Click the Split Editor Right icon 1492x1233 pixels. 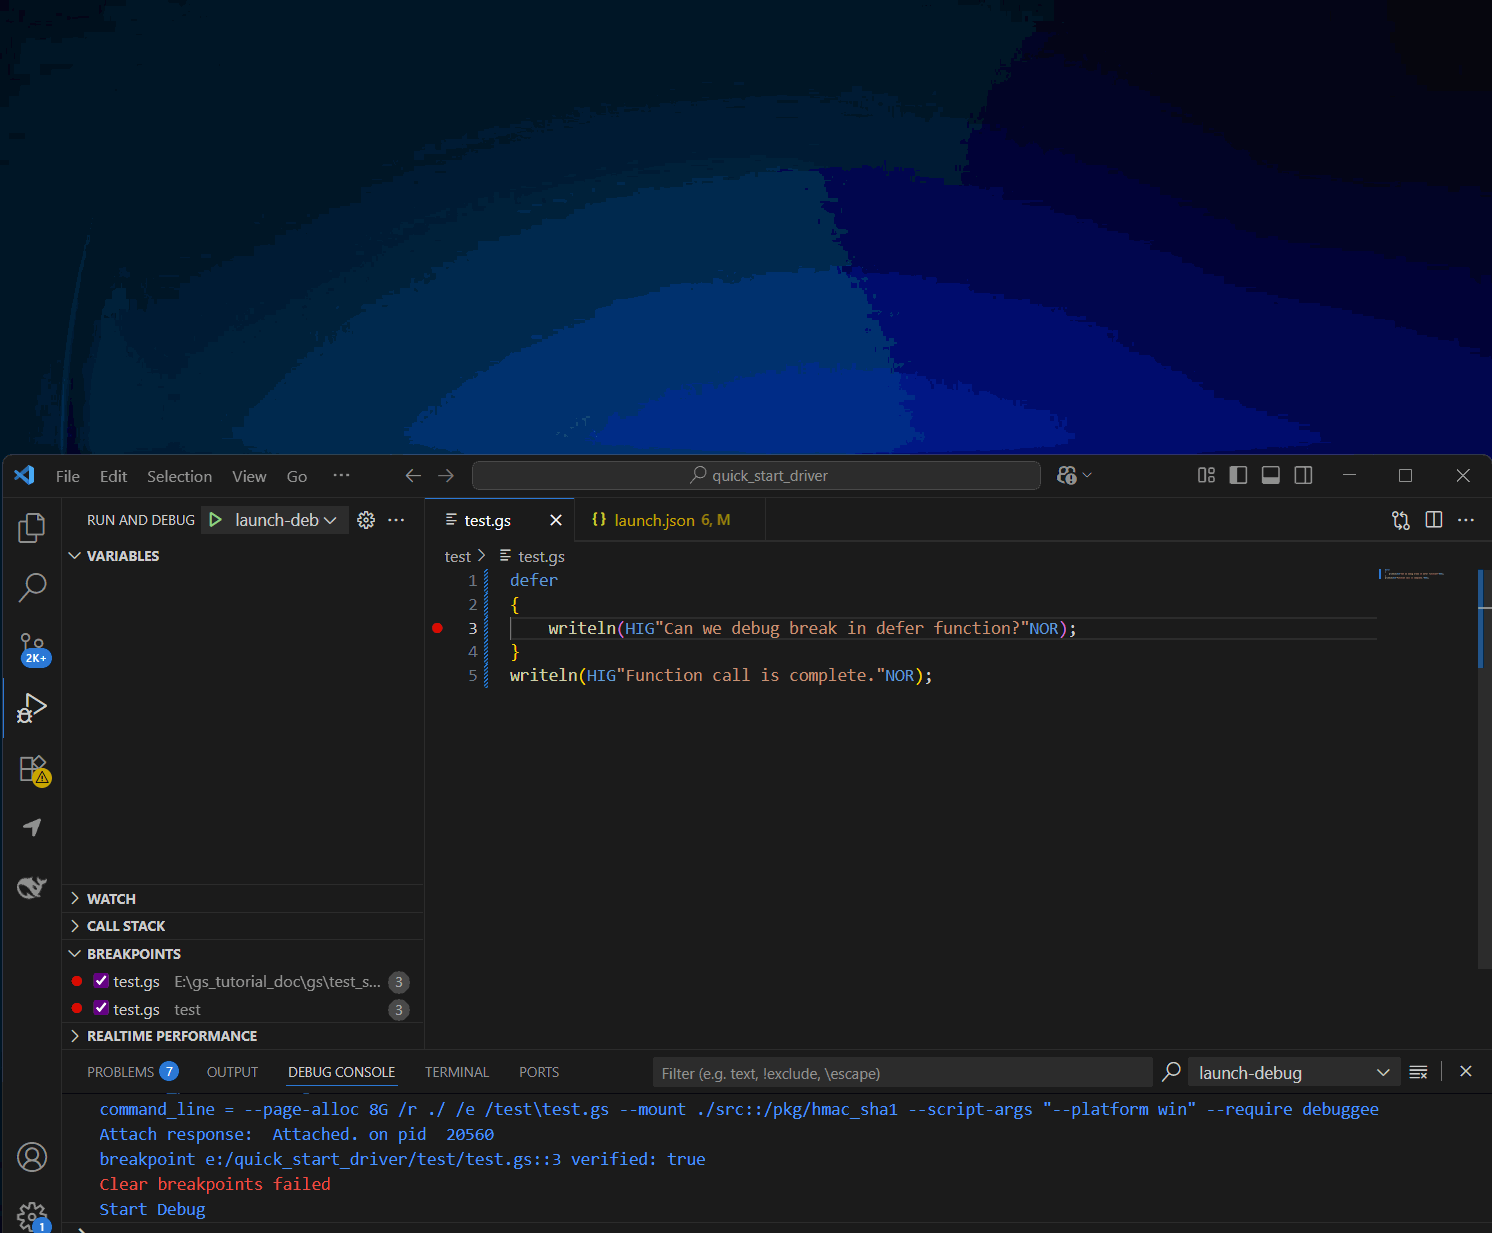[1433, 520]
